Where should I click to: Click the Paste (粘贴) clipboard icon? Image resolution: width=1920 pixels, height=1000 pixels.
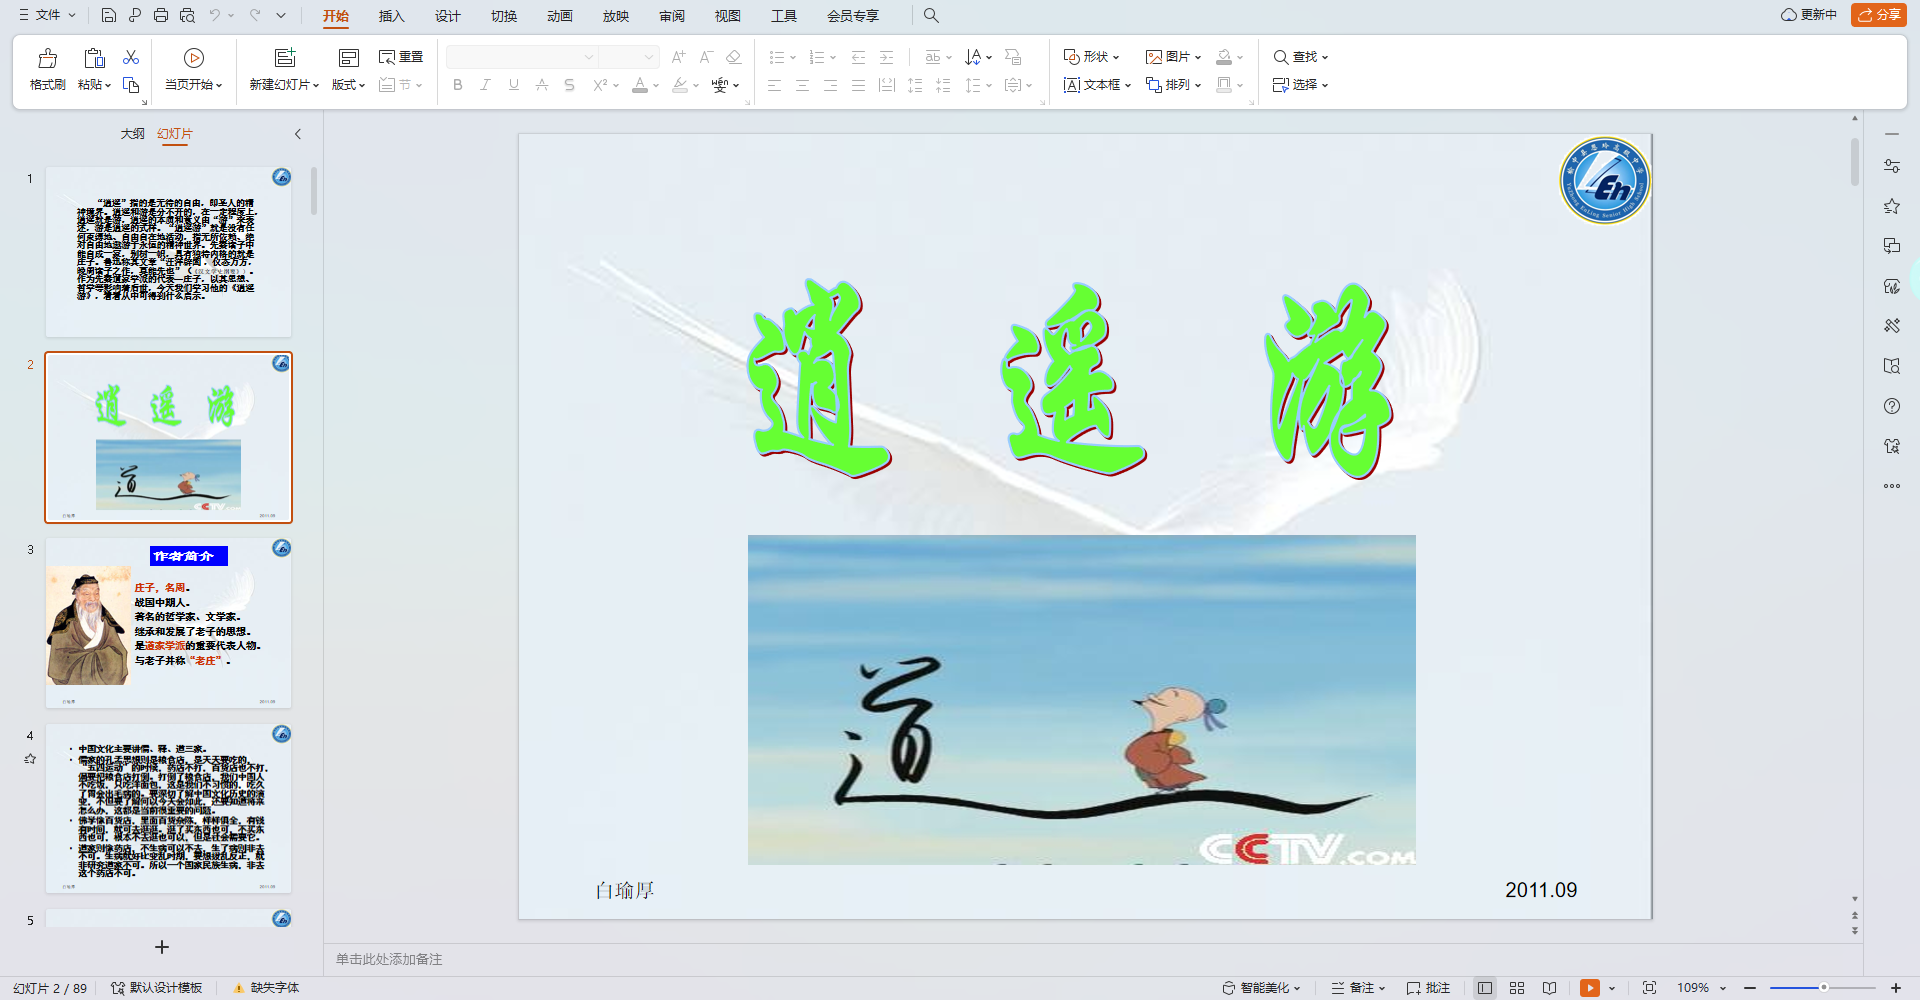(94, 58)
